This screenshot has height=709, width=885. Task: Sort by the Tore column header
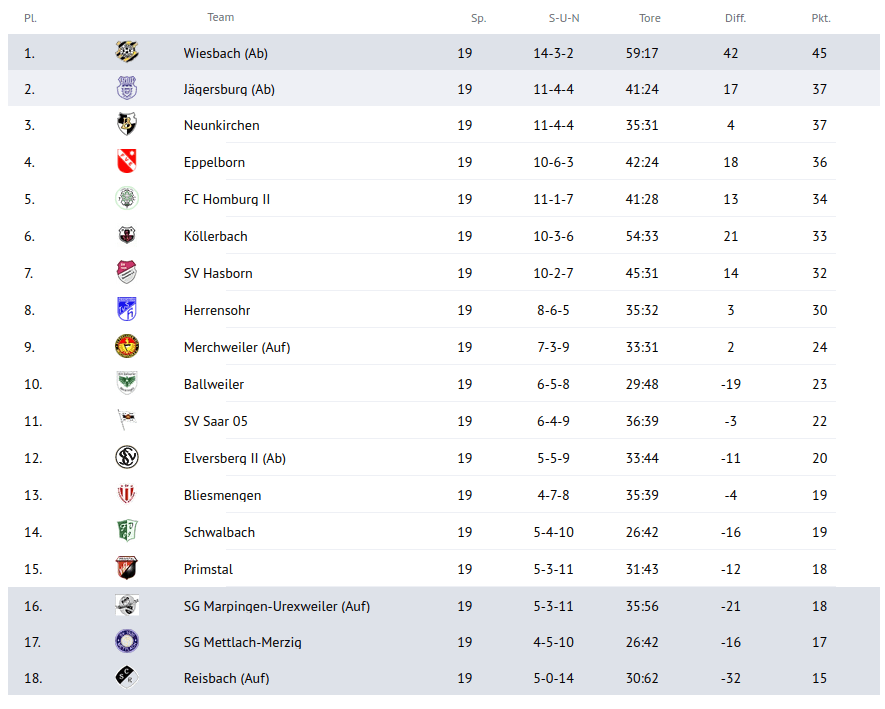pos(650,18)
